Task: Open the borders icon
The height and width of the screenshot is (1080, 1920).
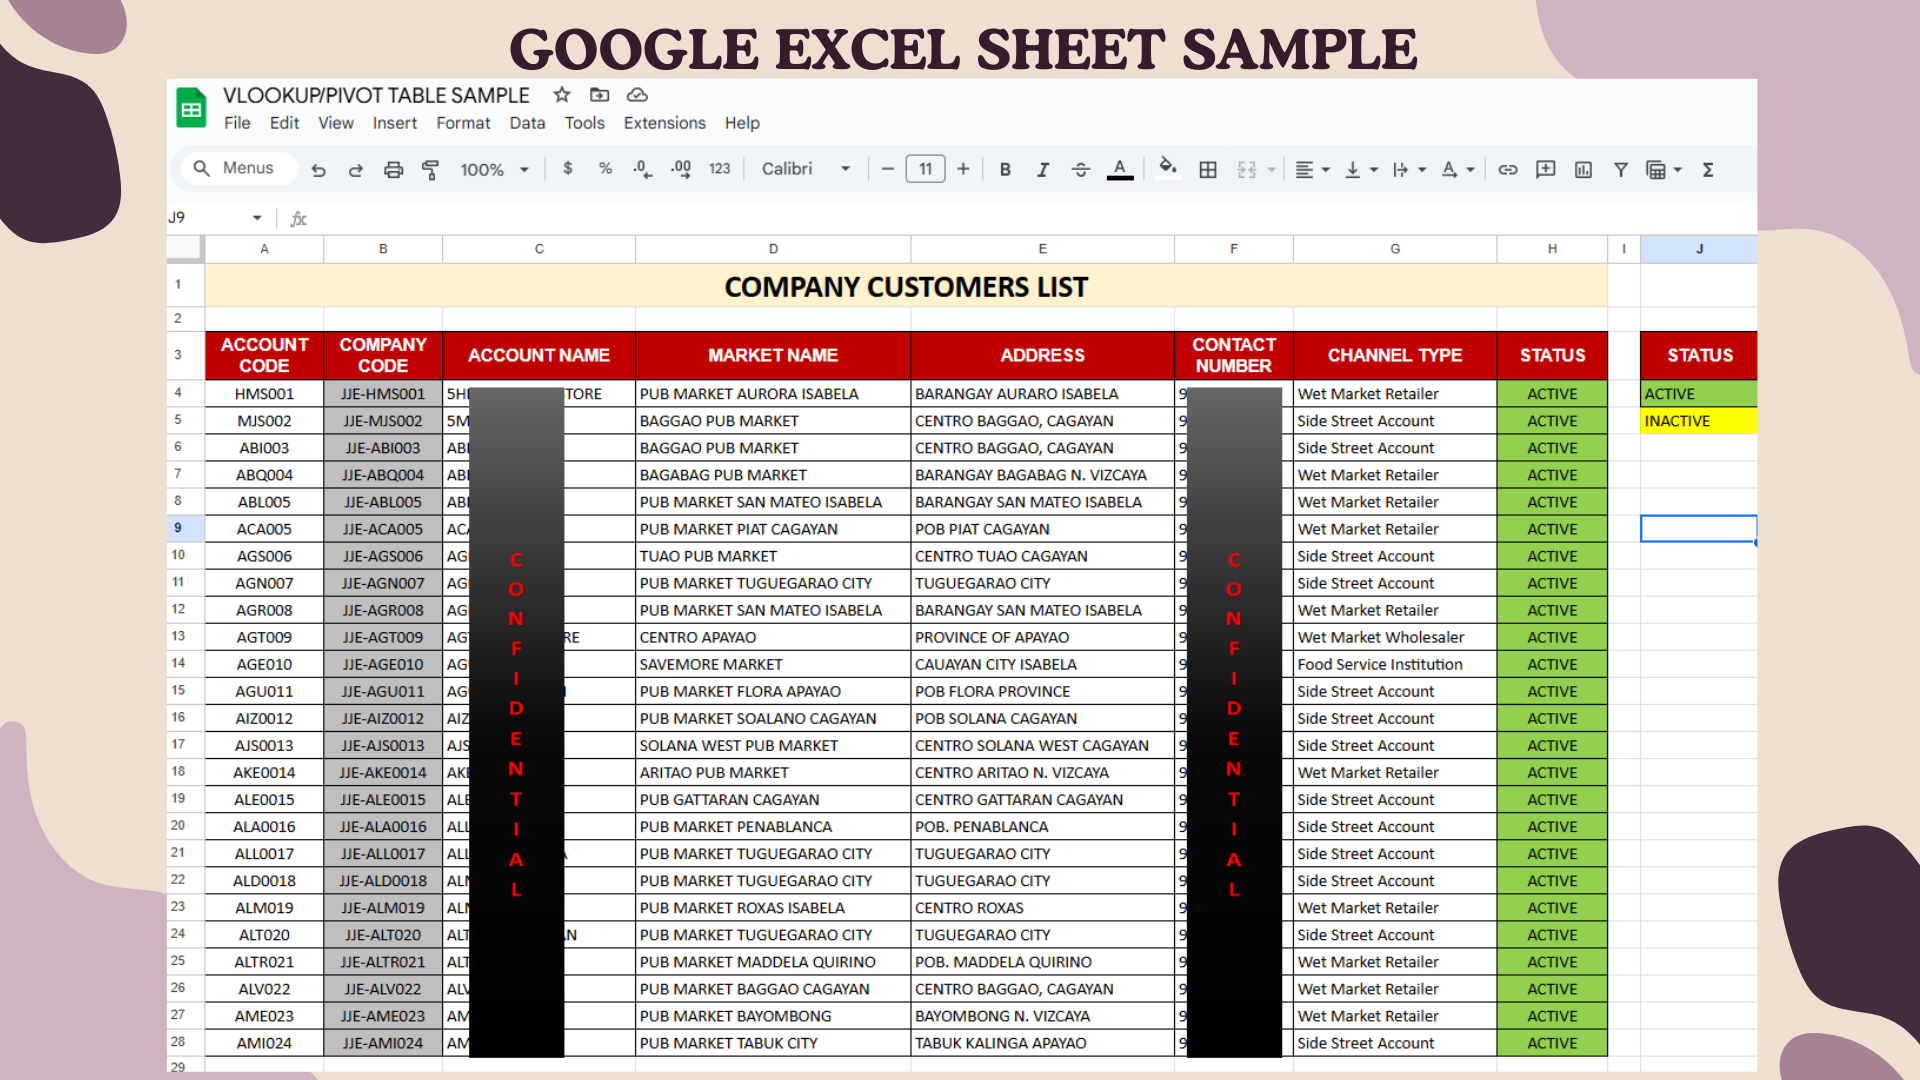Action: 1208,170
